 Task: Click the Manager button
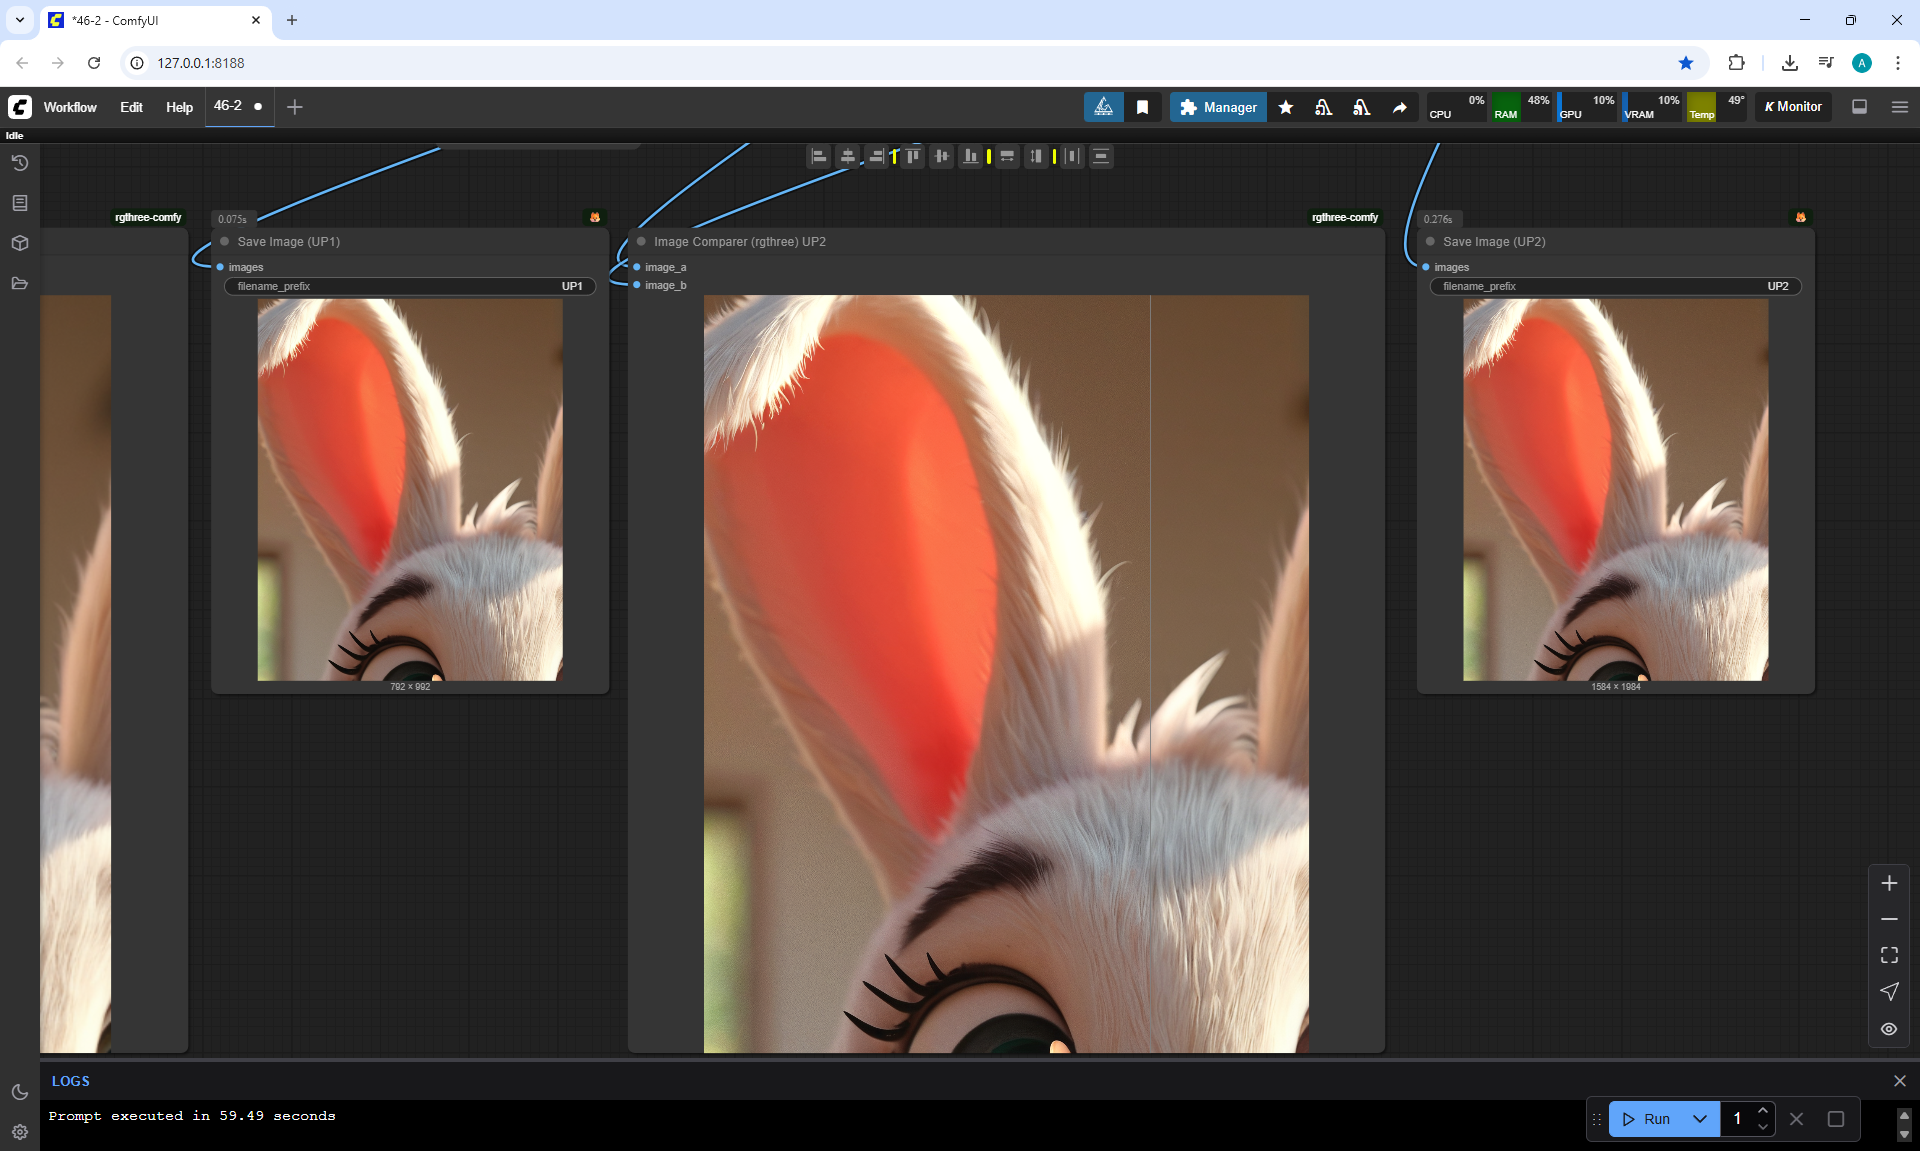[1218, 107]
